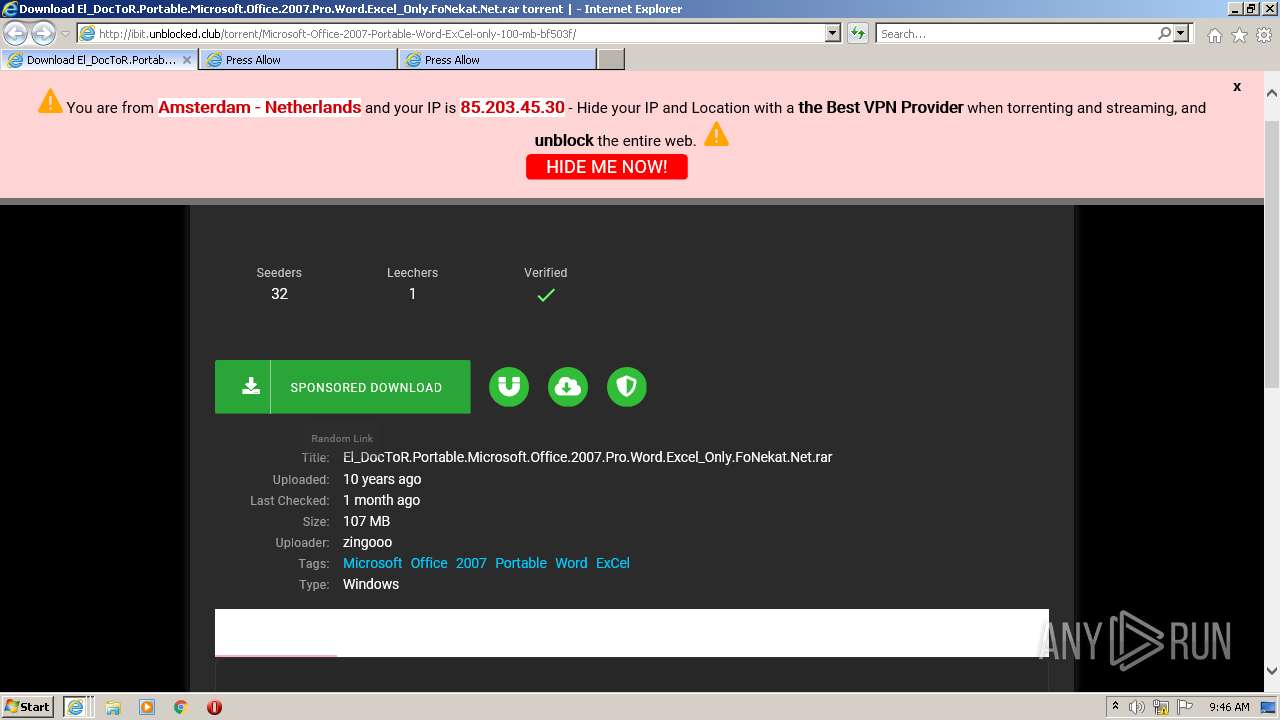Click the refresh page icon

point(858,33)
